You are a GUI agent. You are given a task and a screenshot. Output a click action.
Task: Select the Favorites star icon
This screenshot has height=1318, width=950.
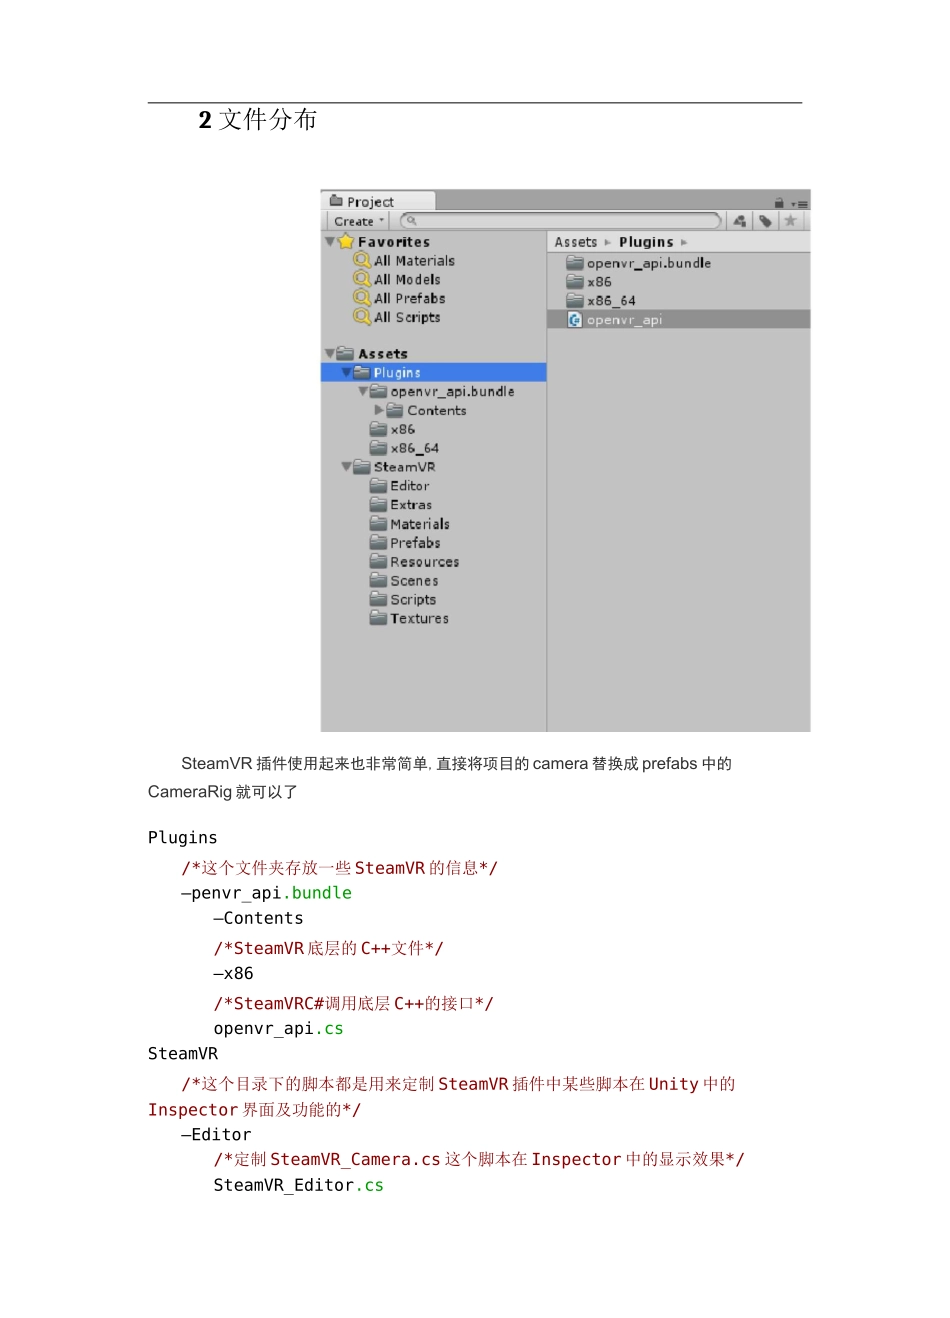point(346,241)
